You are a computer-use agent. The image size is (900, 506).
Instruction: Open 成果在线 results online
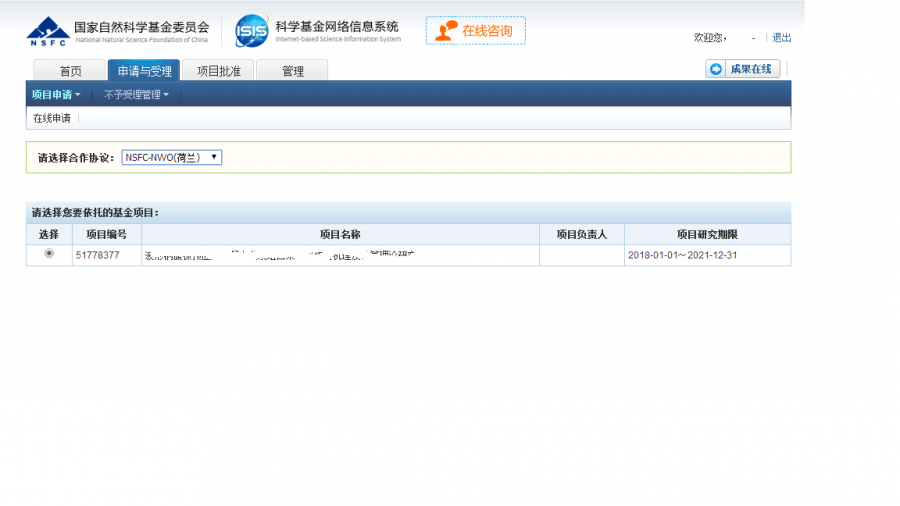tap(743, 69)
